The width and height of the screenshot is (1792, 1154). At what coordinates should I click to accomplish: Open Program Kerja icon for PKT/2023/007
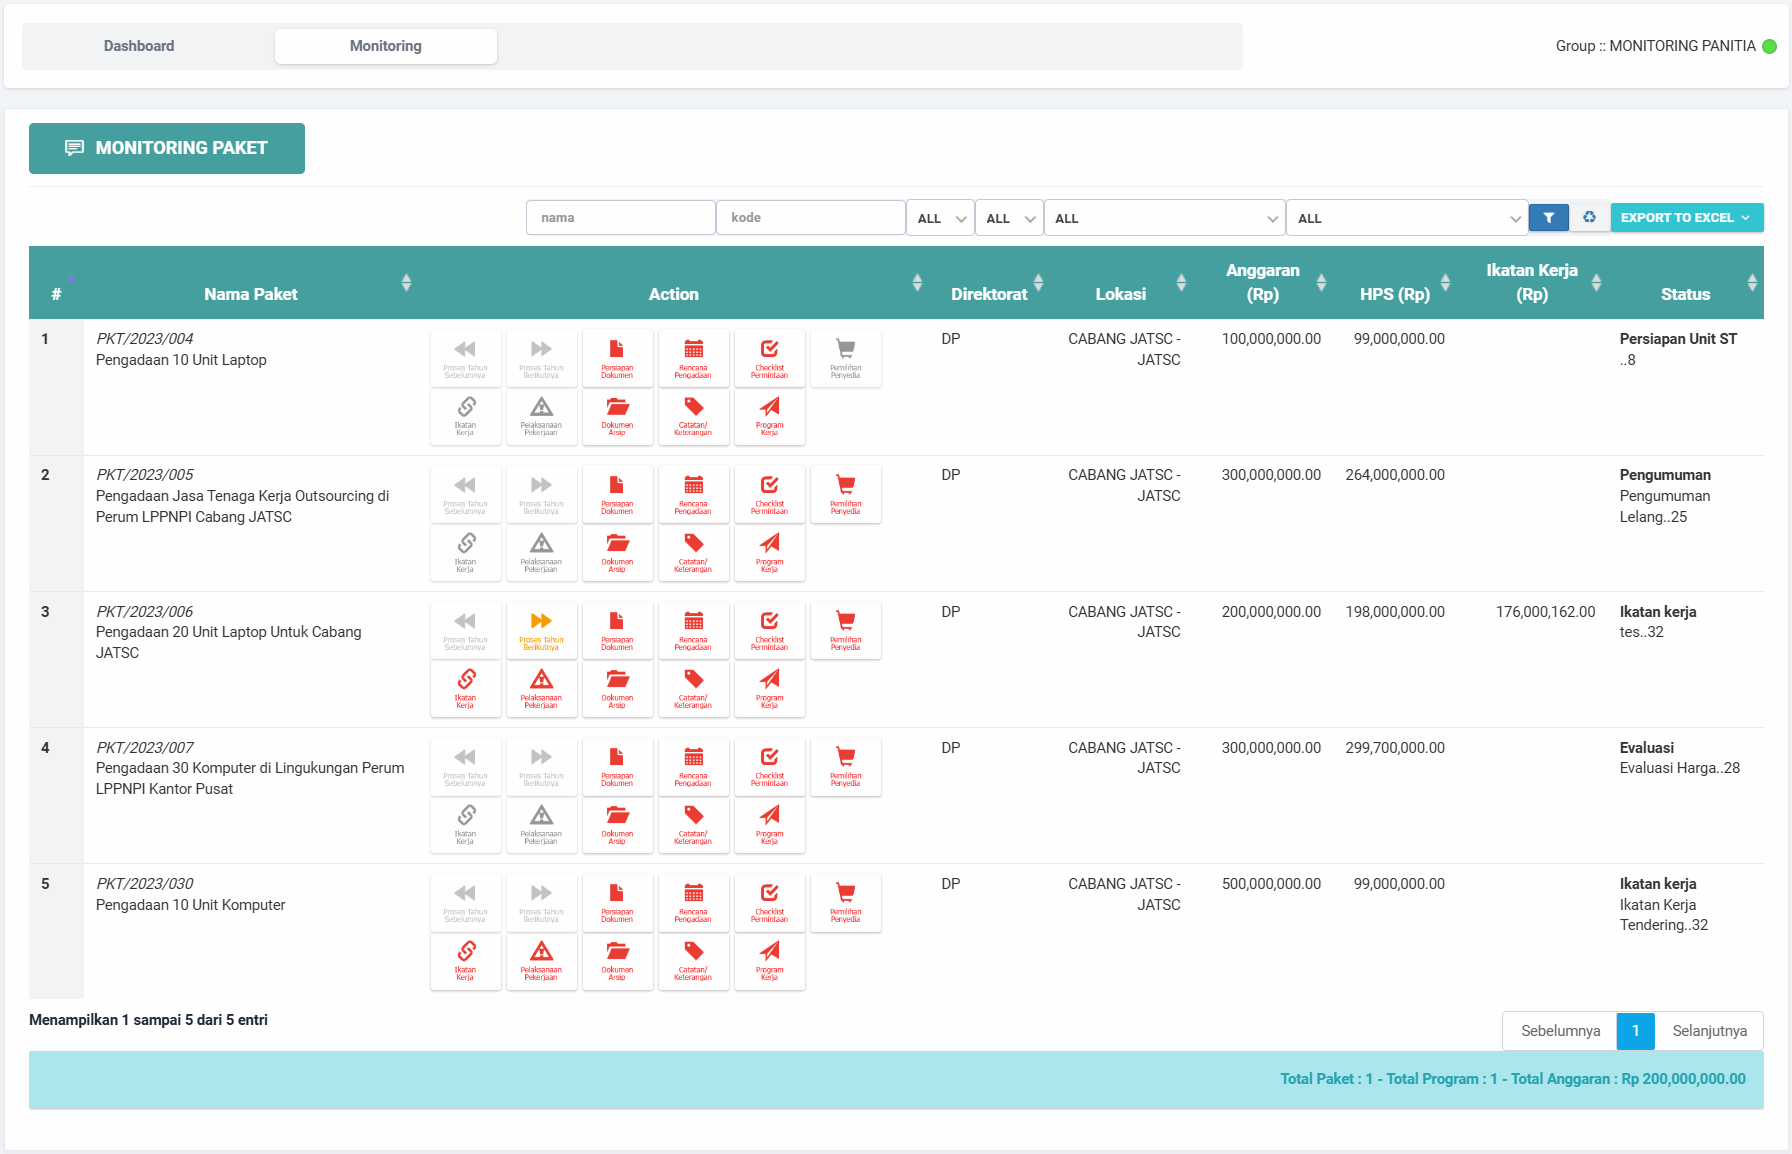pos(769,824)
